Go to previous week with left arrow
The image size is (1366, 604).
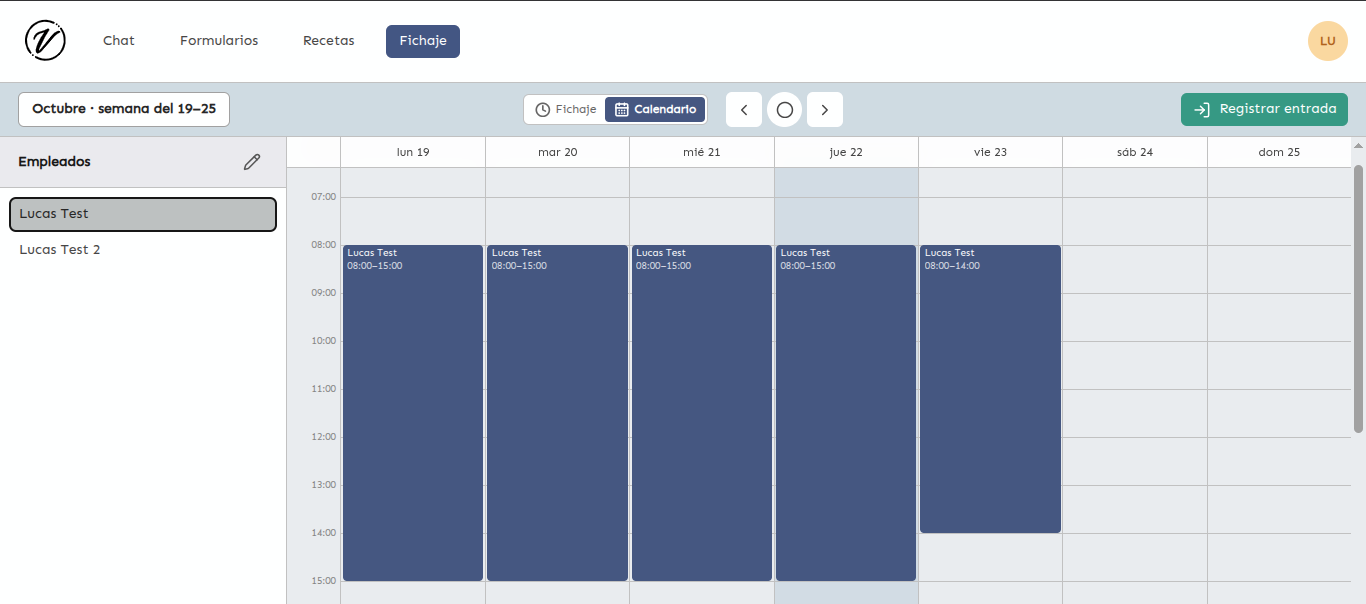coord(744,110)
